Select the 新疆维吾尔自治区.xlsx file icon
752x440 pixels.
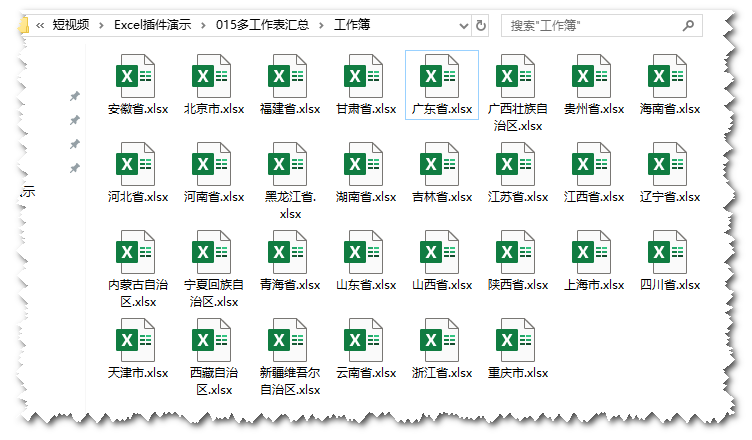pos(287,340)
